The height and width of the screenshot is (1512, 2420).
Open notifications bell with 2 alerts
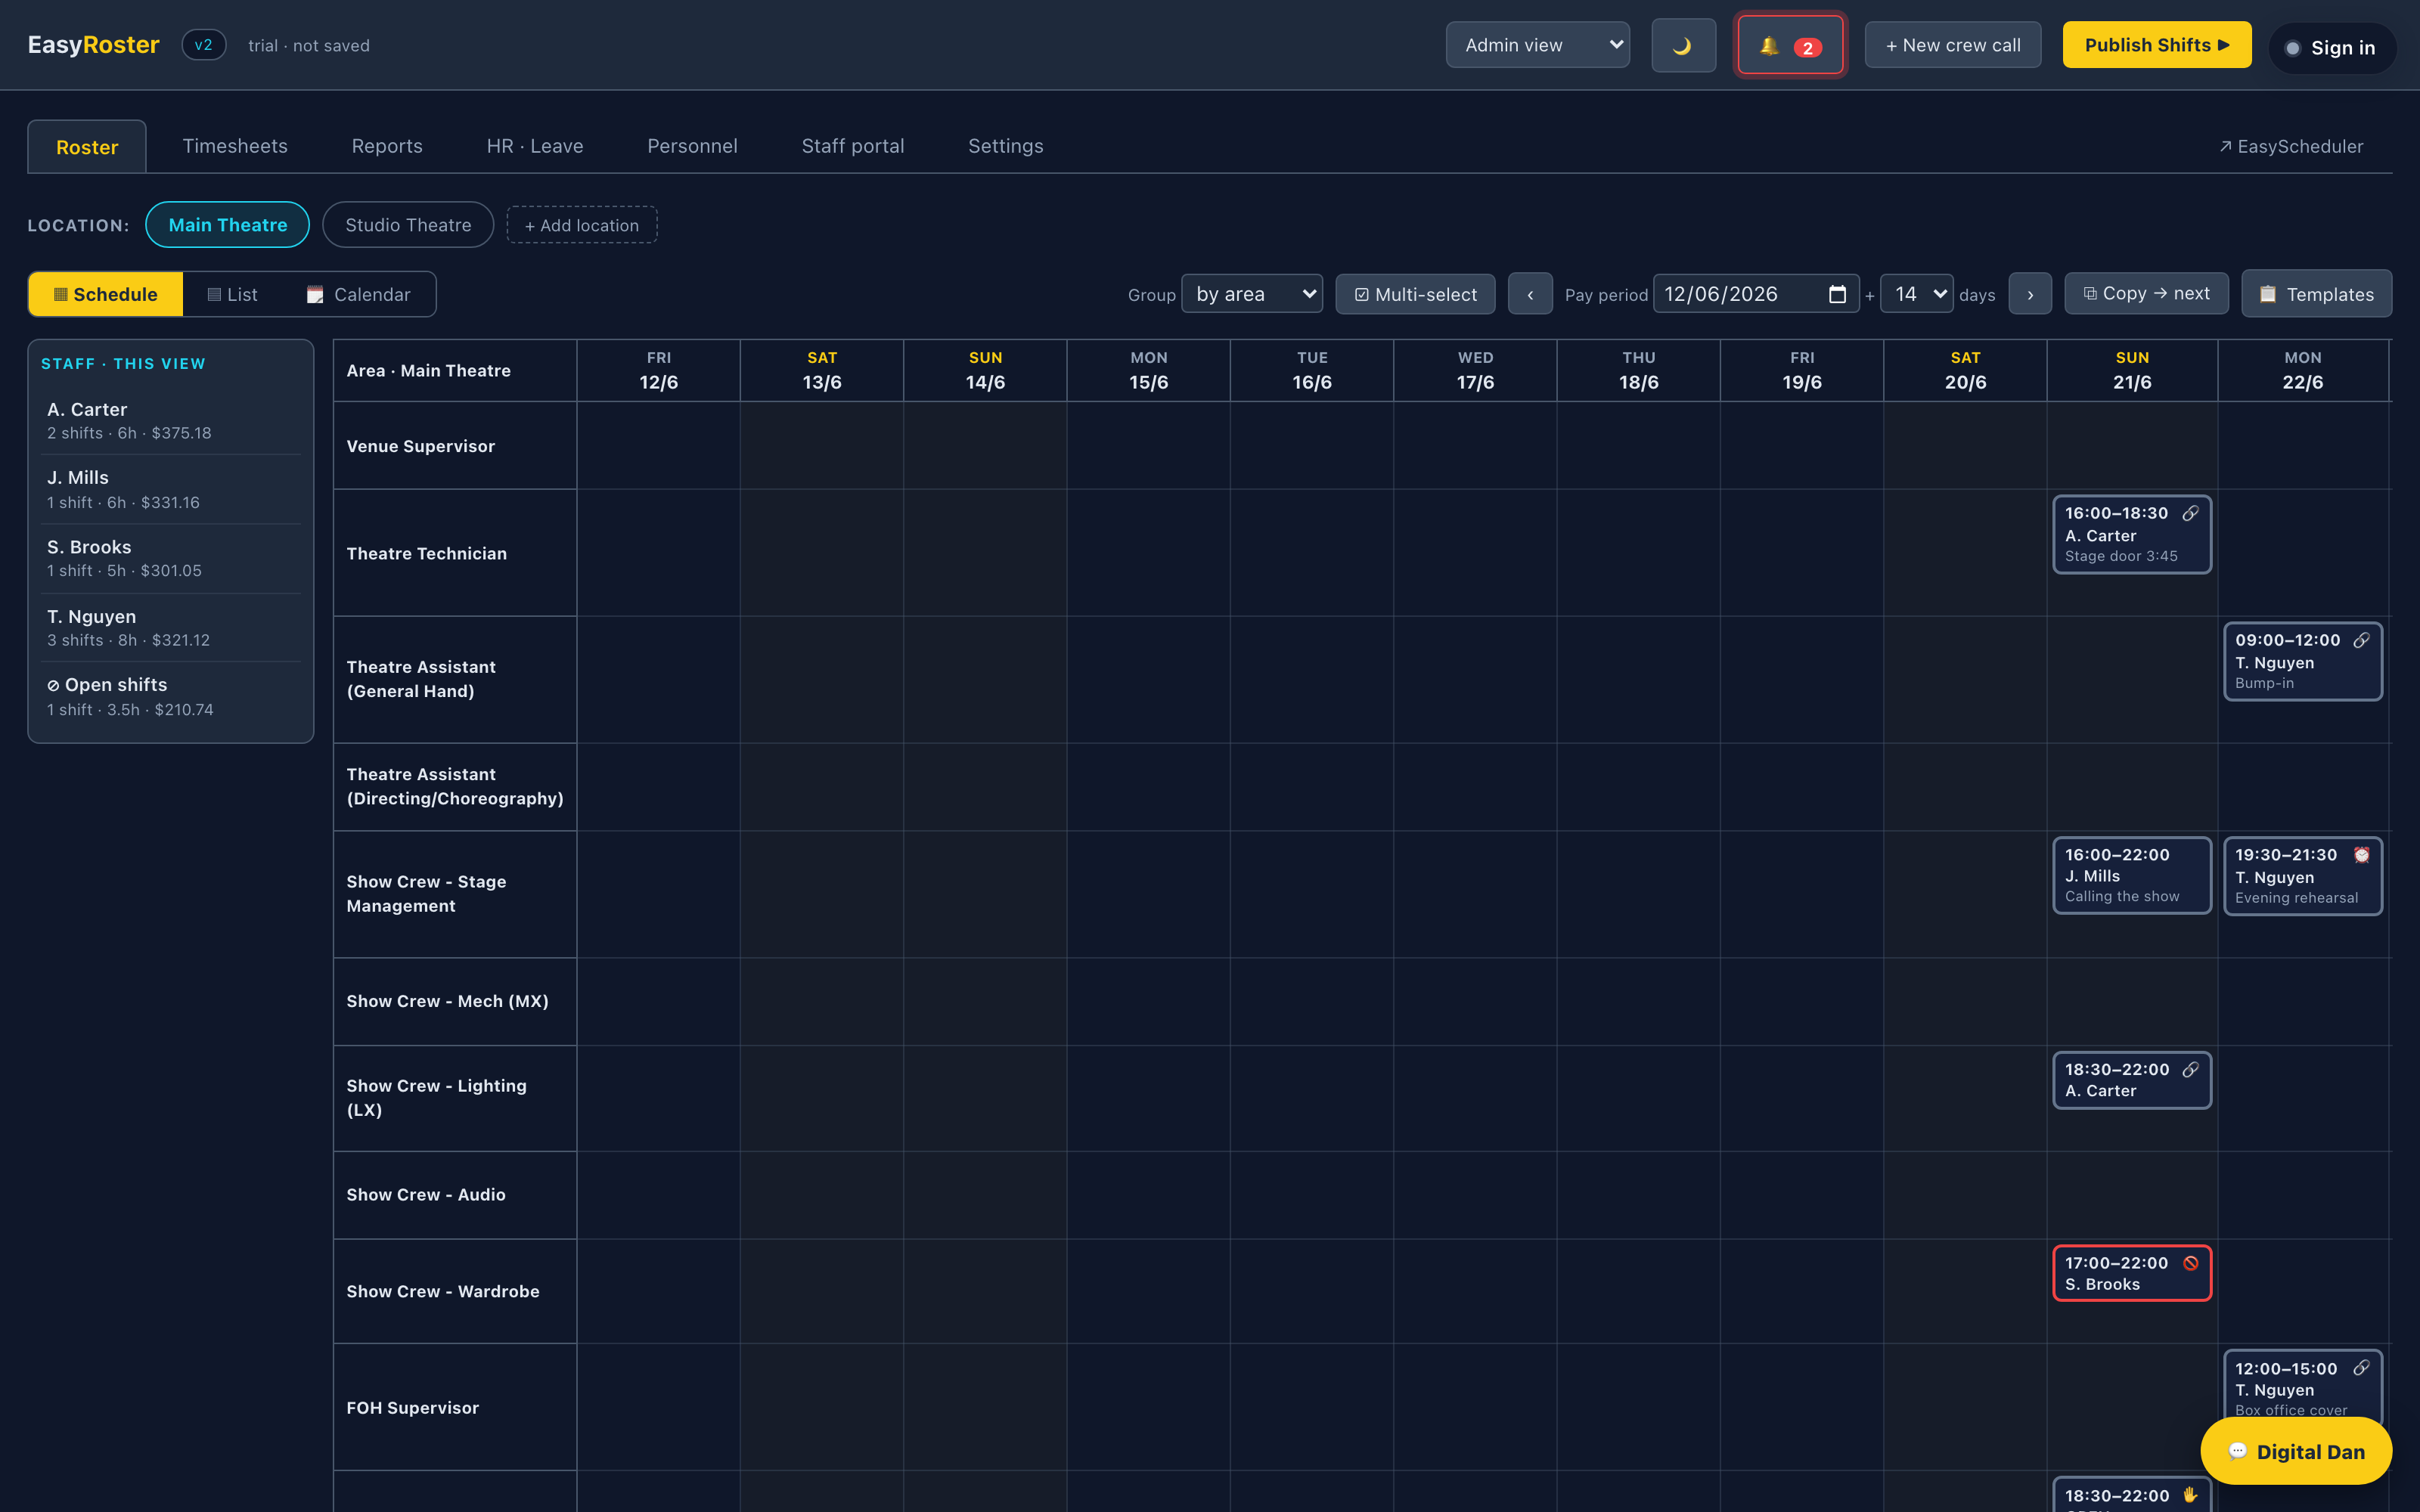click(x=1790, y=46)
